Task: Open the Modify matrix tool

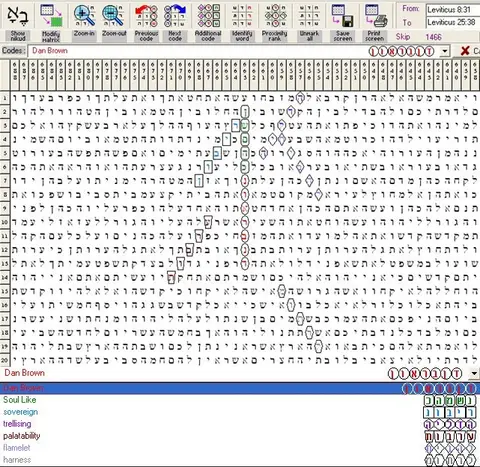Action: pyautogui.click(x=51, y=15)
